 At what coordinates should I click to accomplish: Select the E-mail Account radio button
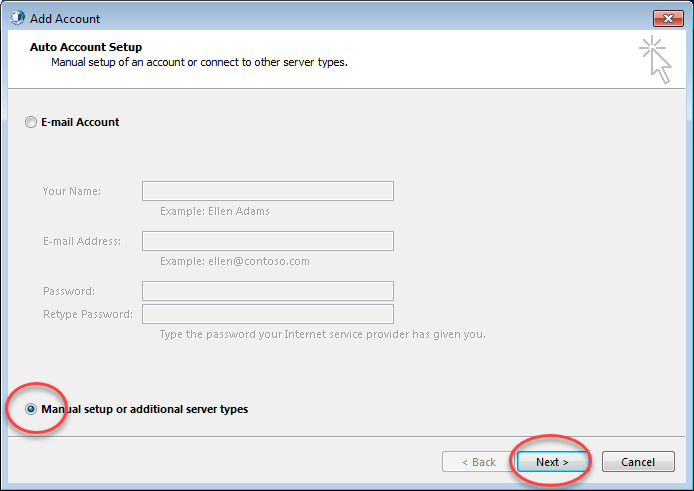pos(31,122)
